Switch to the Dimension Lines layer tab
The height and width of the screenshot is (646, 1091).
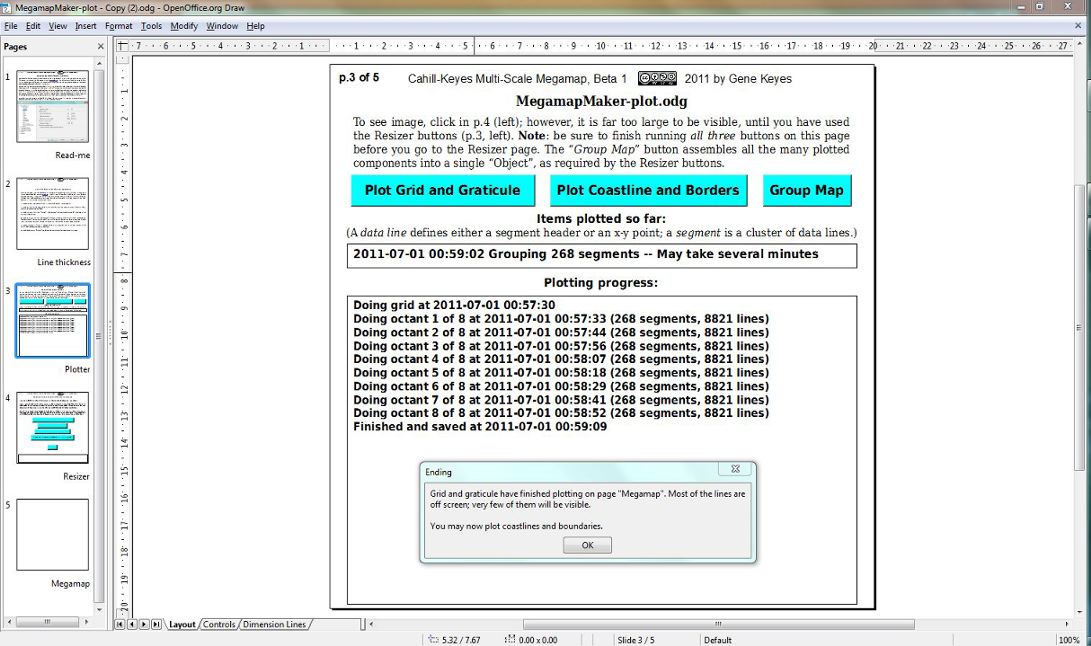click(x=274, y=624)
